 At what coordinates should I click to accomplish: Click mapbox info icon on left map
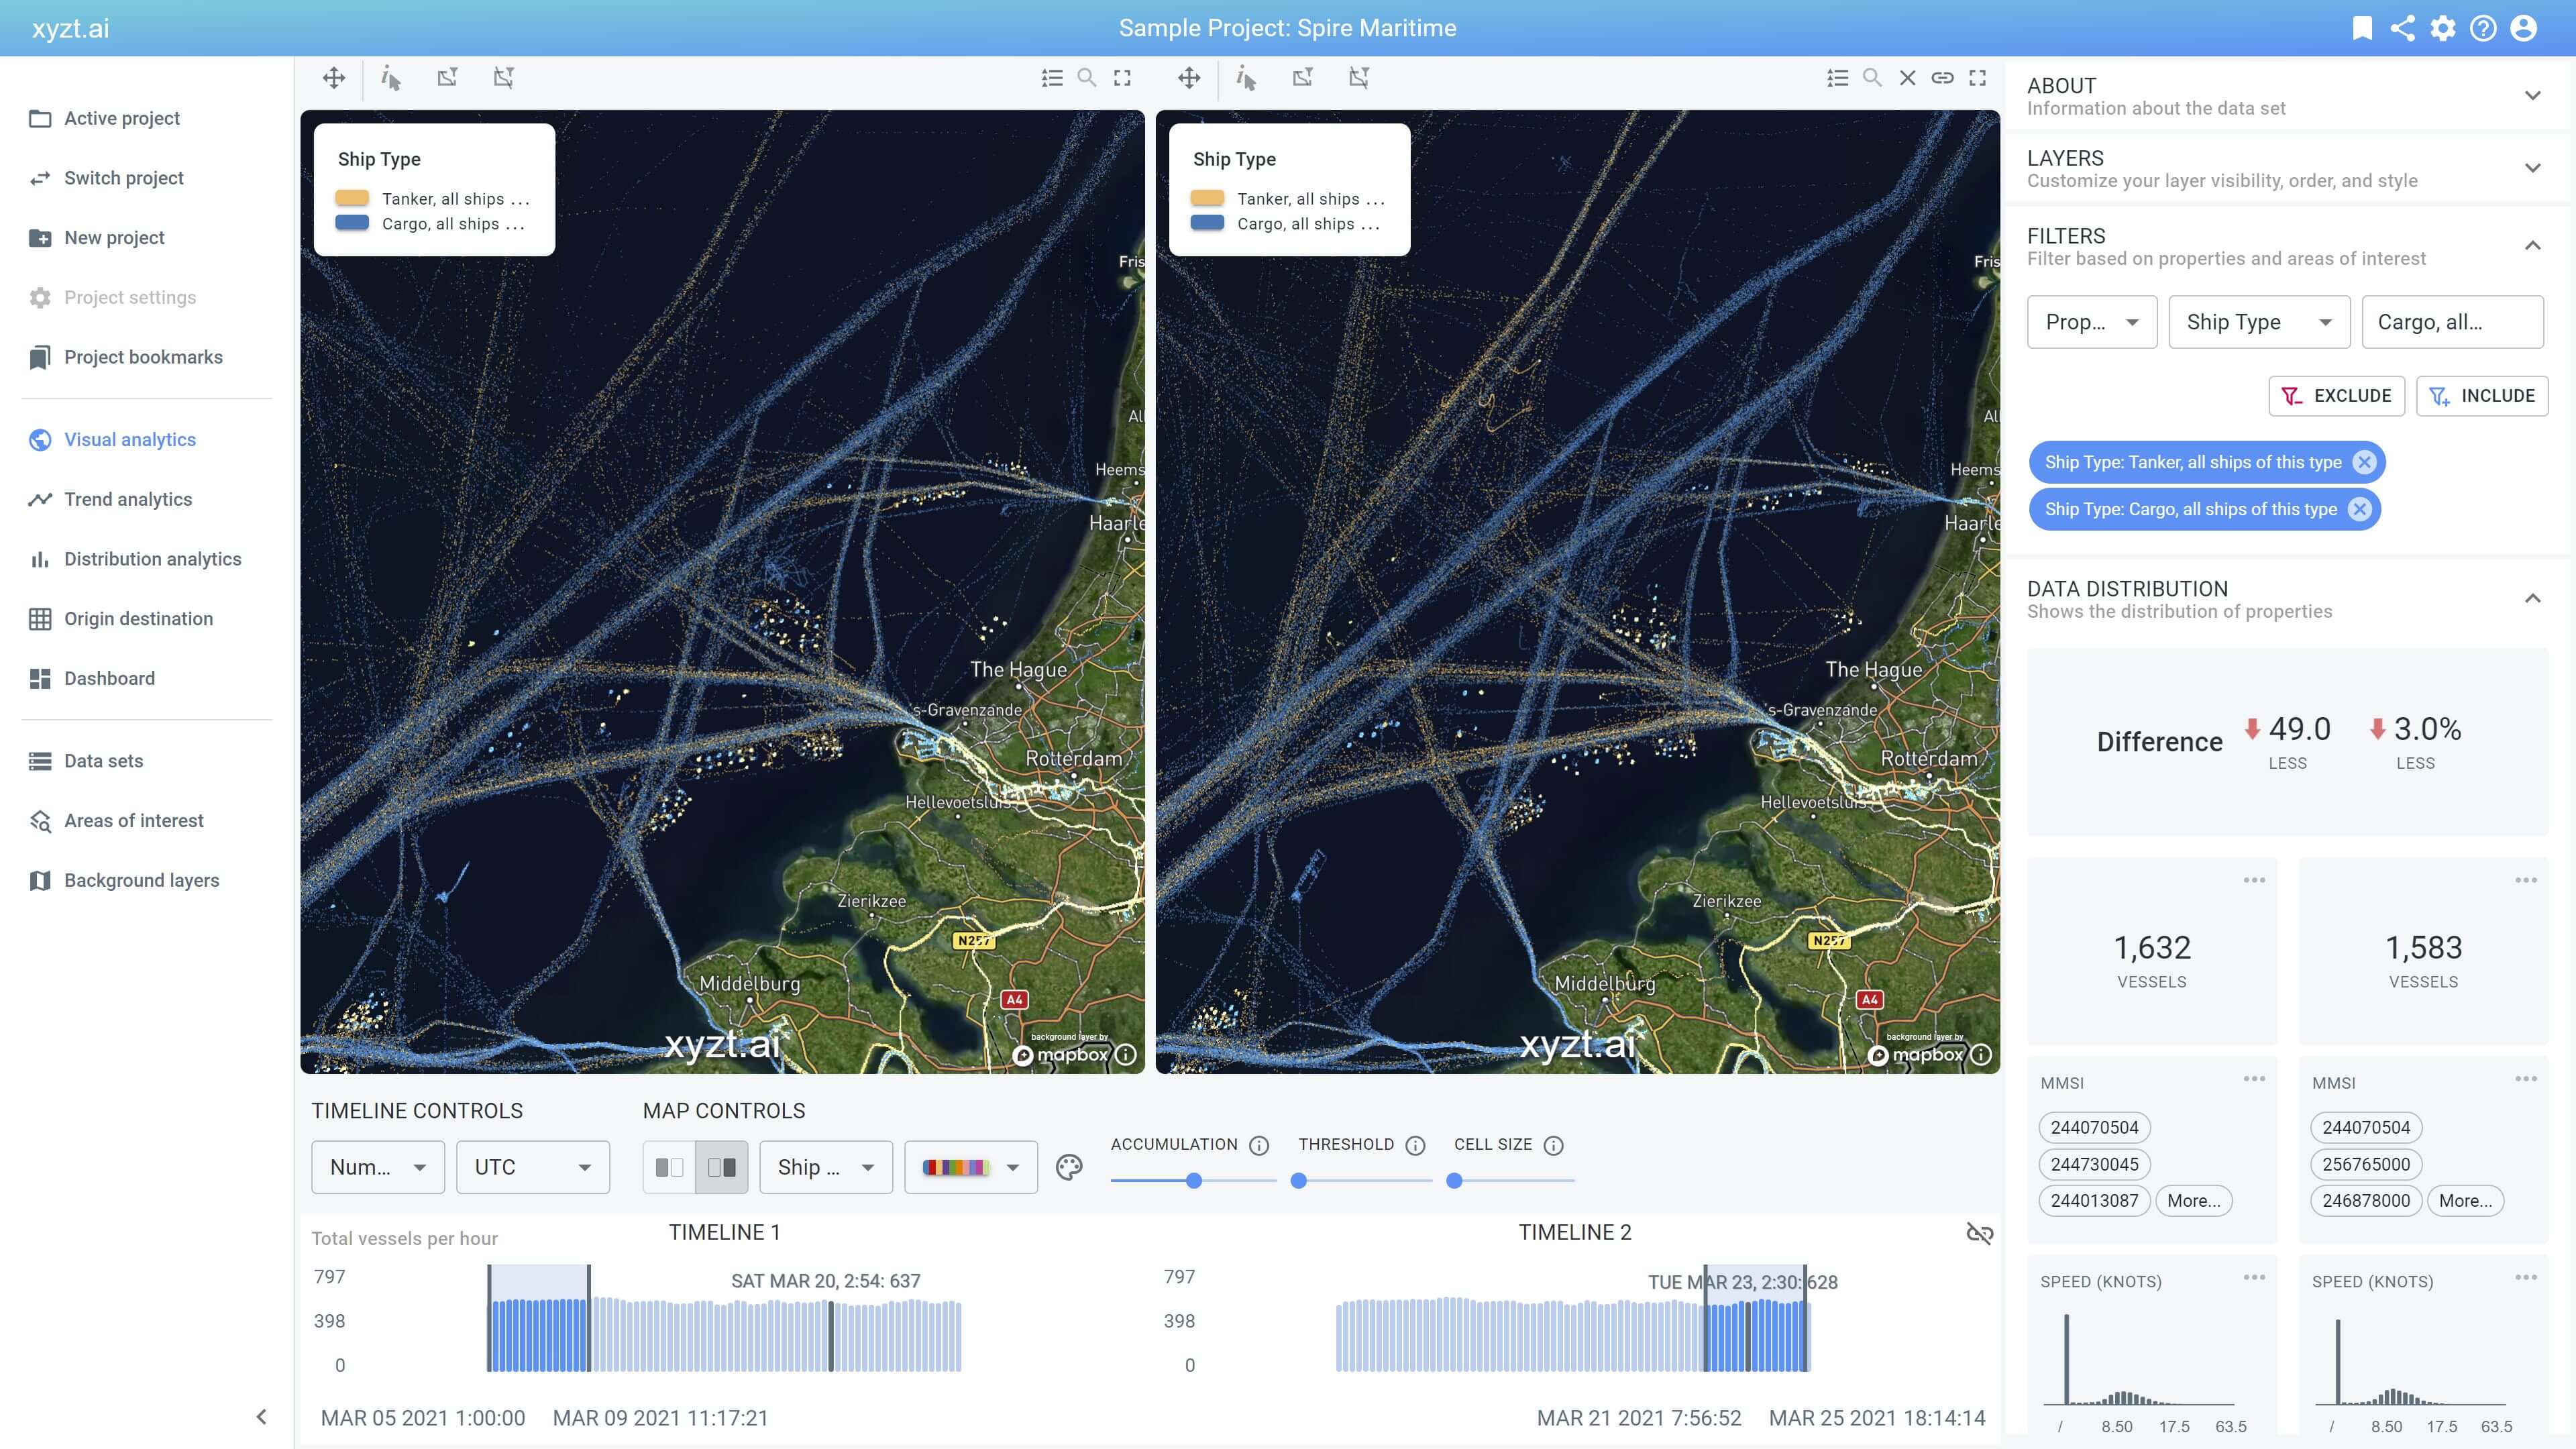tap(1126, 1054)
